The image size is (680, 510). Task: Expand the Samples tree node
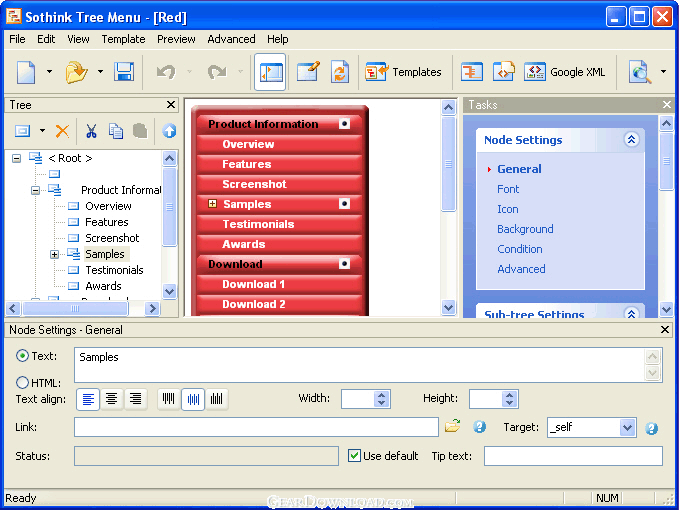[54, 254]
